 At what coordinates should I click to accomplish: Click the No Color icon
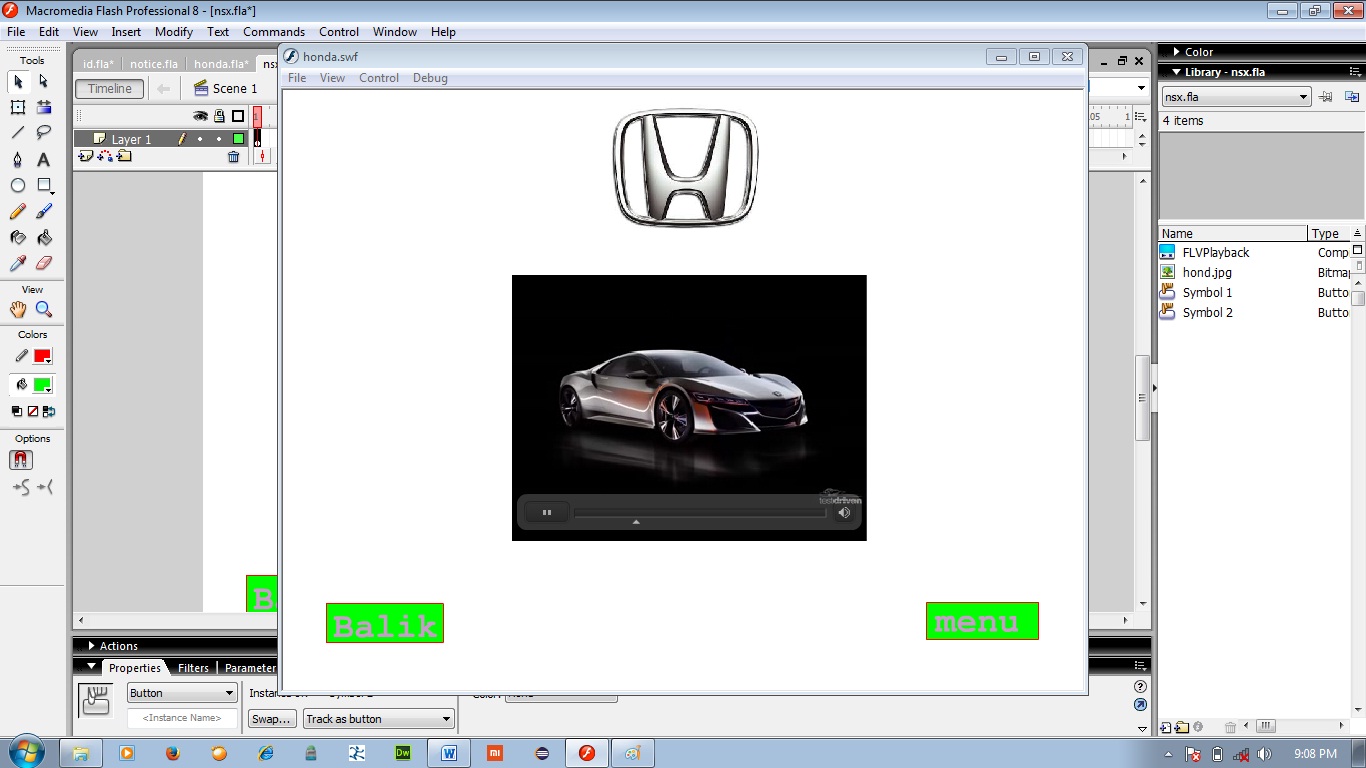(33, 411)
